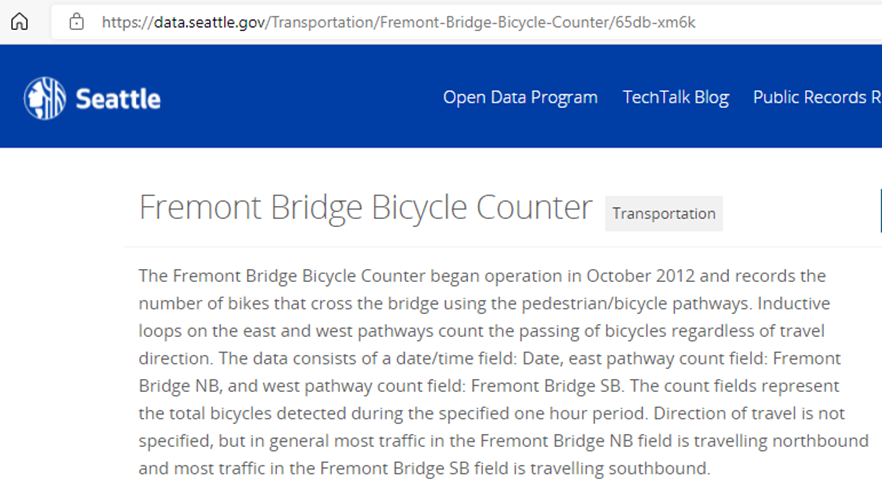The image size is (882, 488).
Task: Click the Seattle wordmark in the header
Action: click(x=118, y=98)
